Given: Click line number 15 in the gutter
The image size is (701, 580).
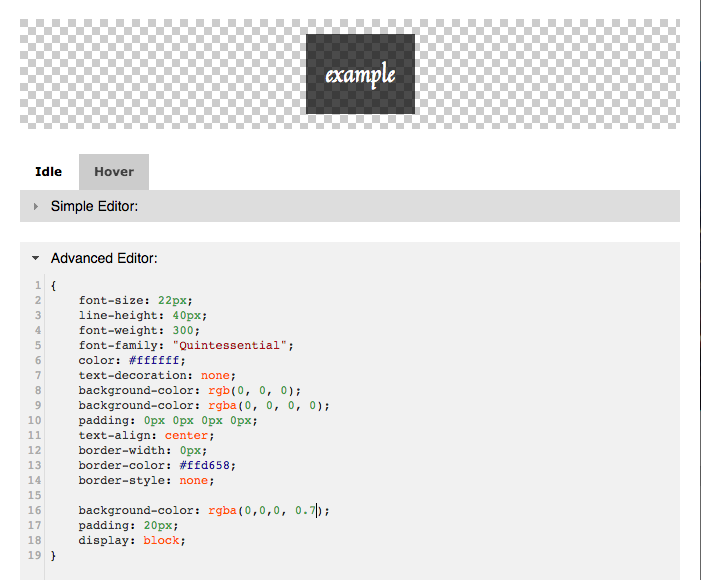Looking at the screenshot, I should [34, 495].
